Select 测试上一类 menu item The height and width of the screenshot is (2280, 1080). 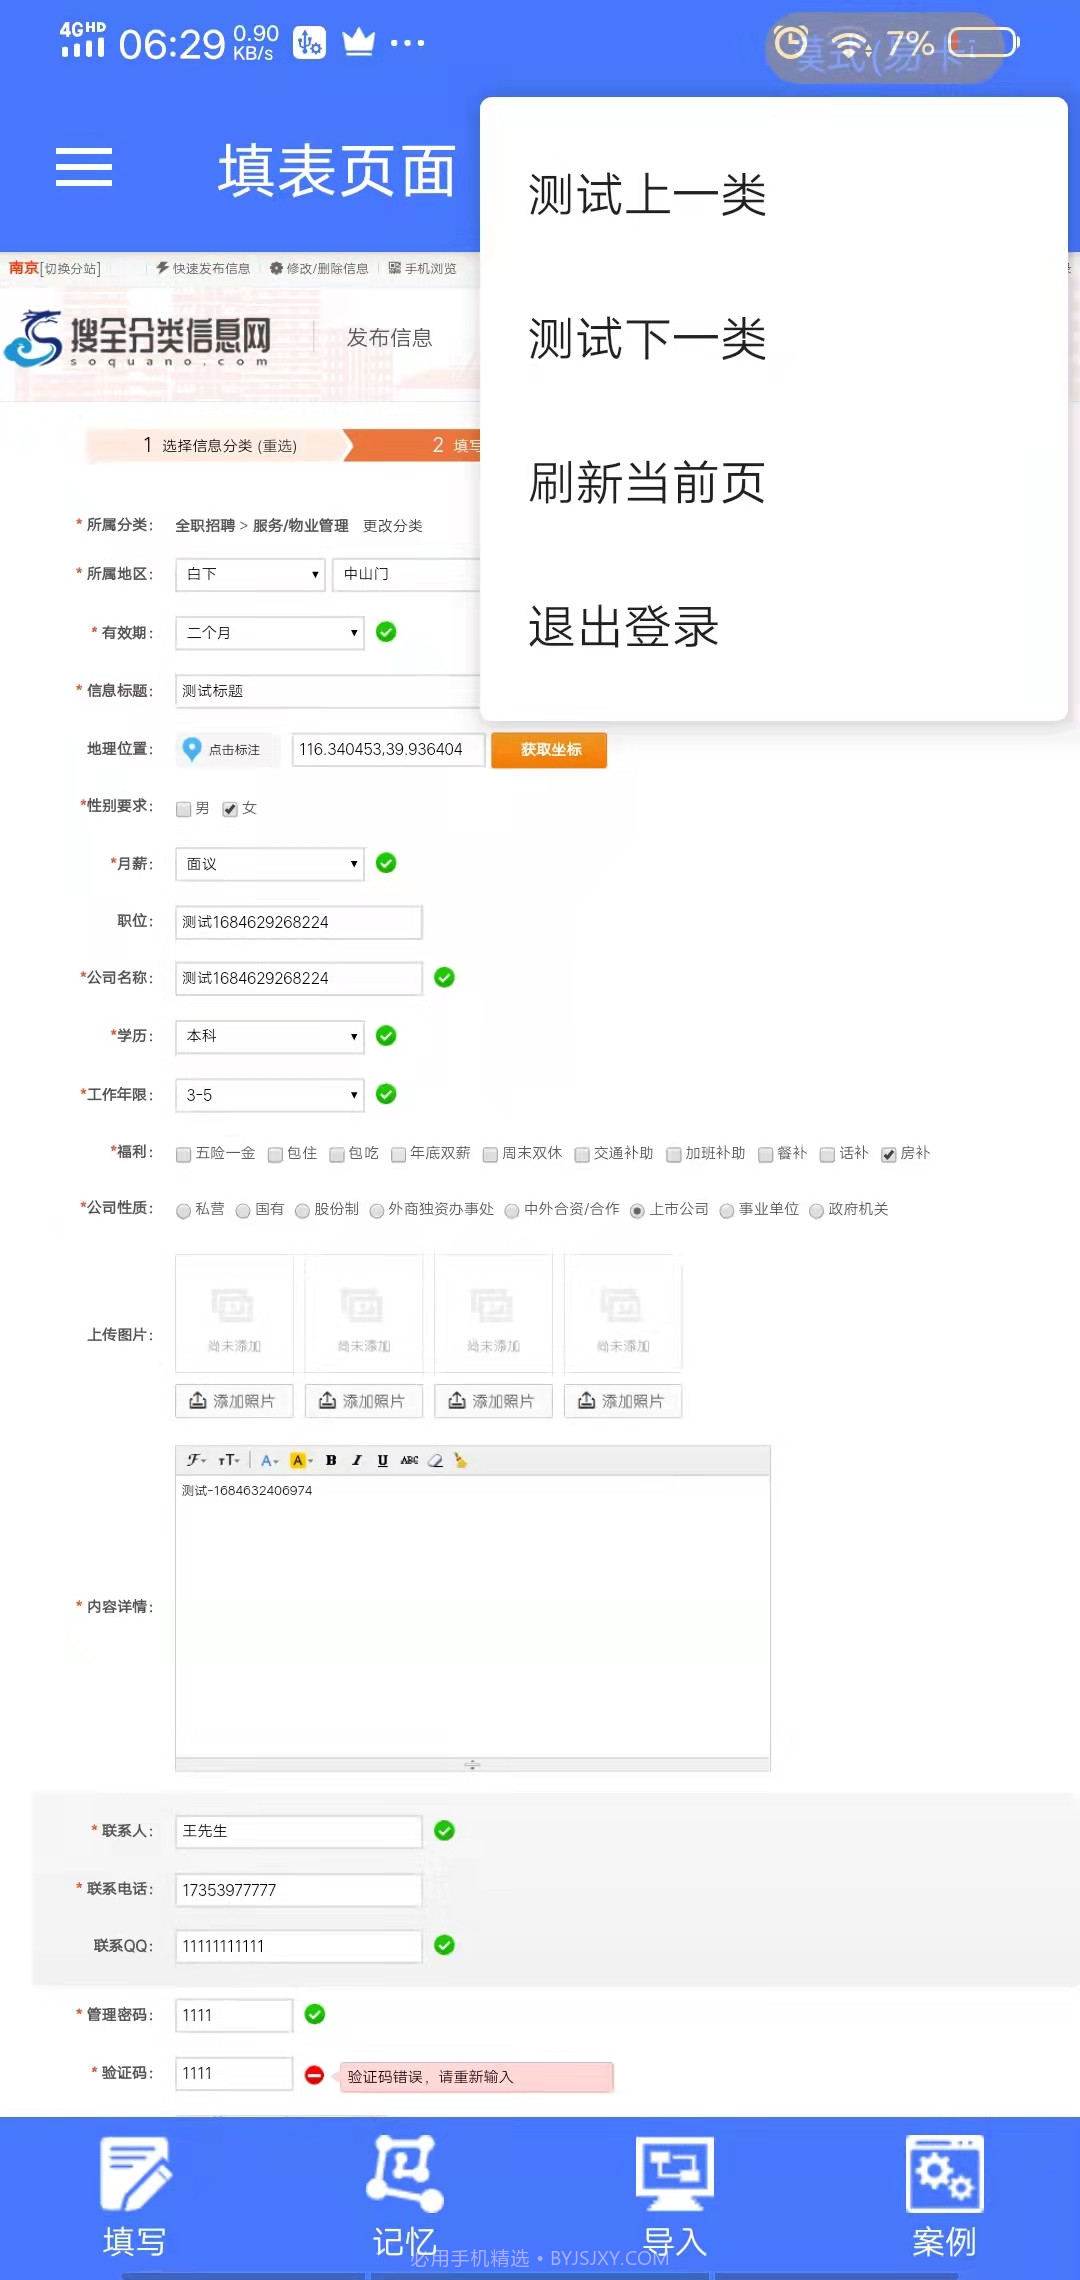(x=773, y=195)
